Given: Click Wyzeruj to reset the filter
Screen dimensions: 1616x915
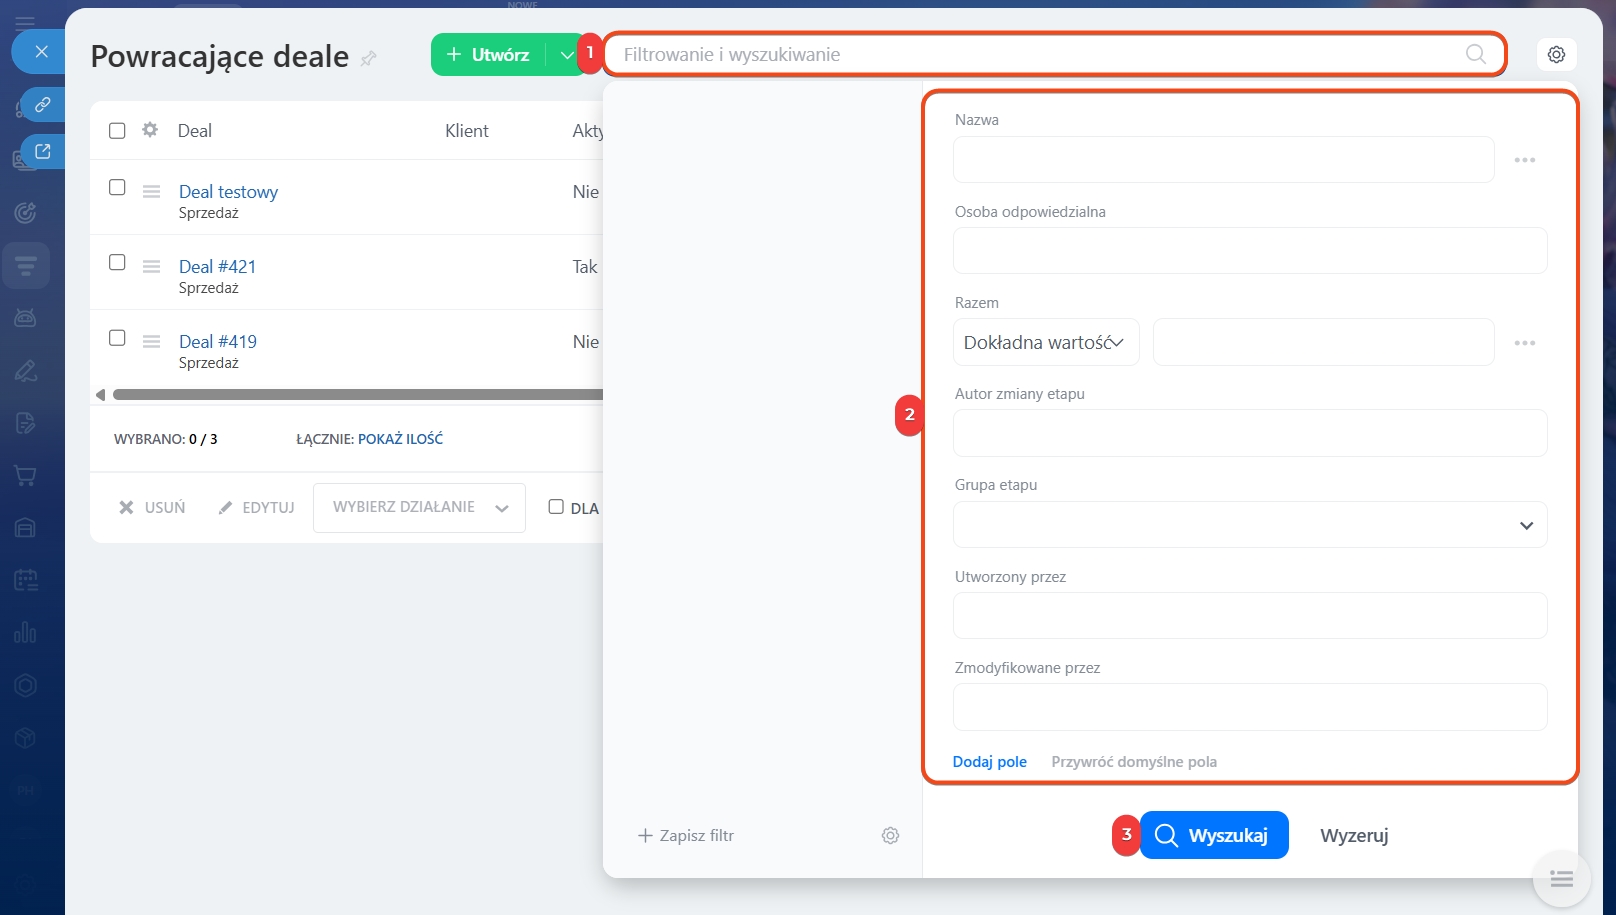Looking at the screenshot, I should click(x=1354, y=836).
